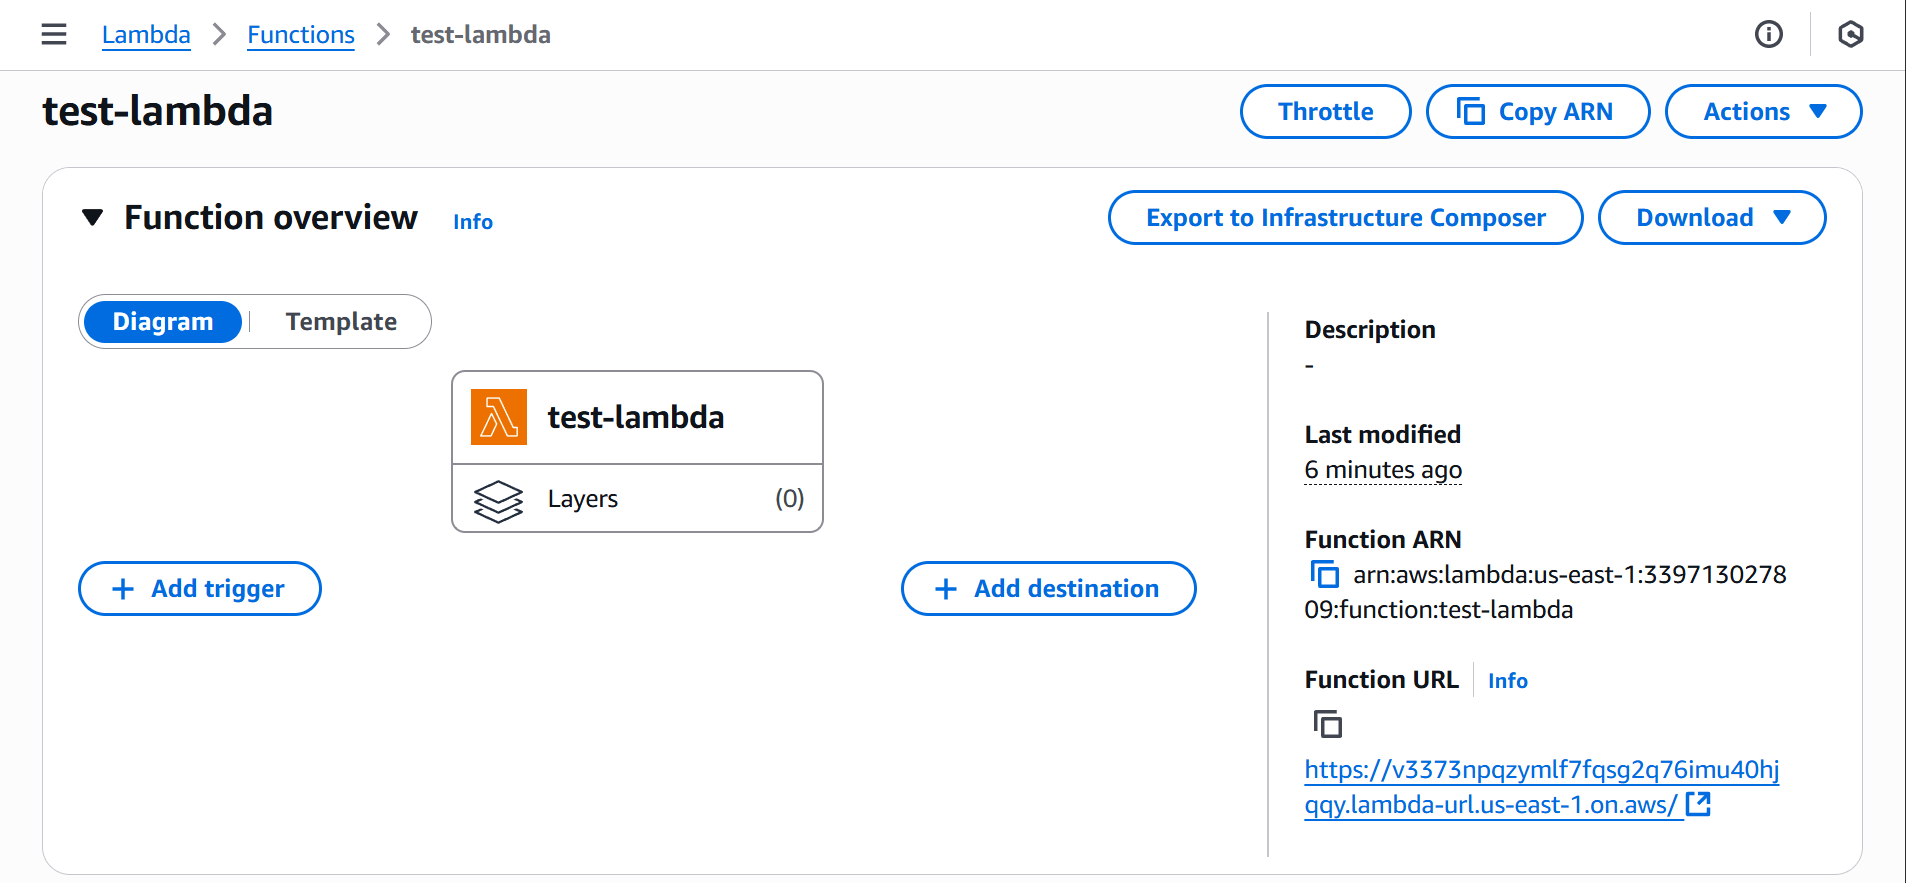
Task: Click the info circle icon in header
Action: pos(1768,35)
